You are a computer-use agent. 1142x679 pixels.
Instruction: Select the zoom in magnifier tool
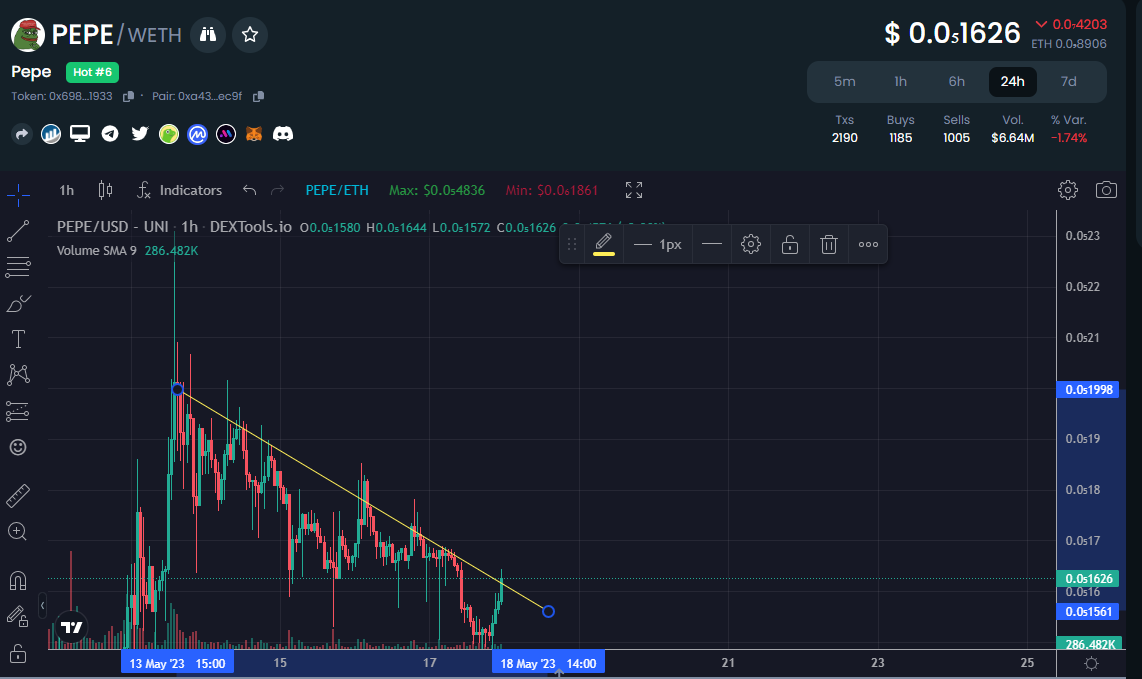coord(18,532)
